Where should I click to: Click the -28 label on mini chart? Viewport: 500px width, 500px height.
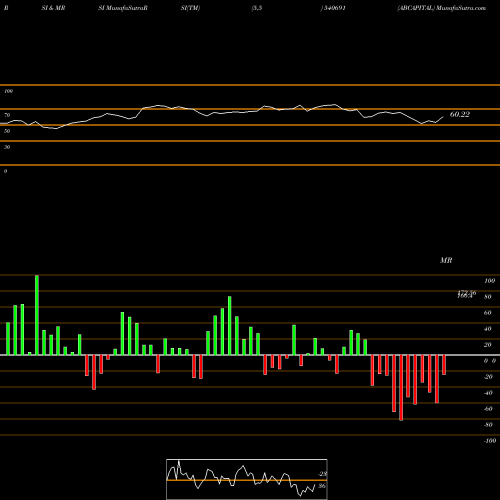pyautogui.click(x=322, y=474)
